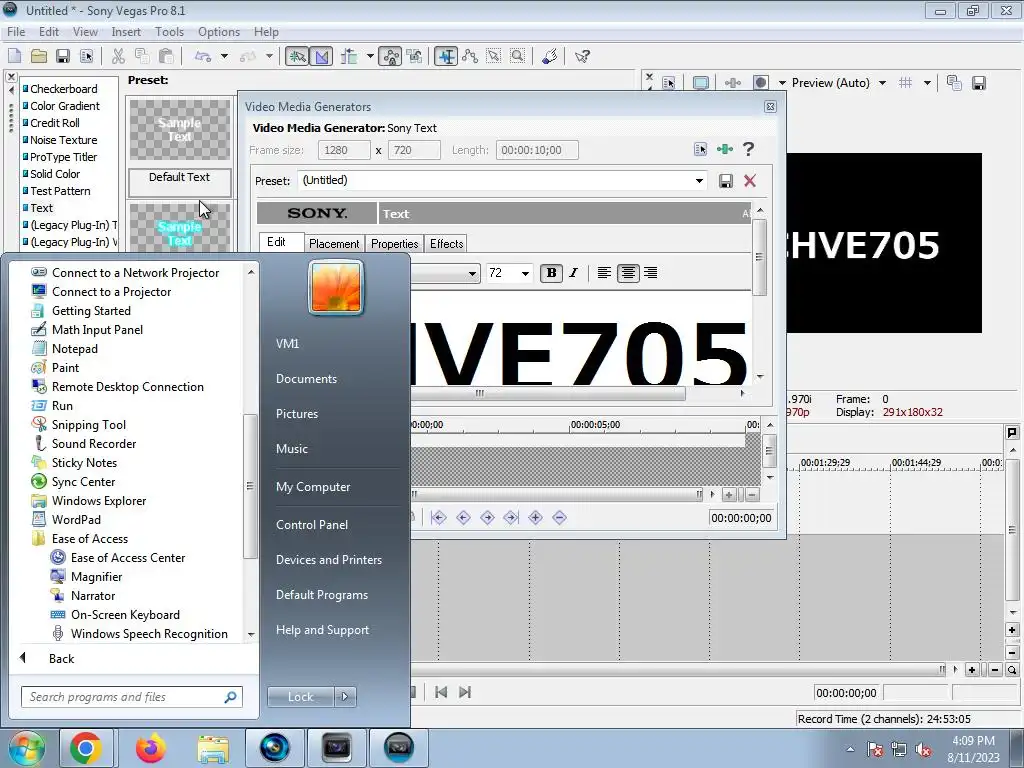Toggle Lock Envelopes to Events button
This screenshot has width=1024, height=768.
(x=390, y=56)
